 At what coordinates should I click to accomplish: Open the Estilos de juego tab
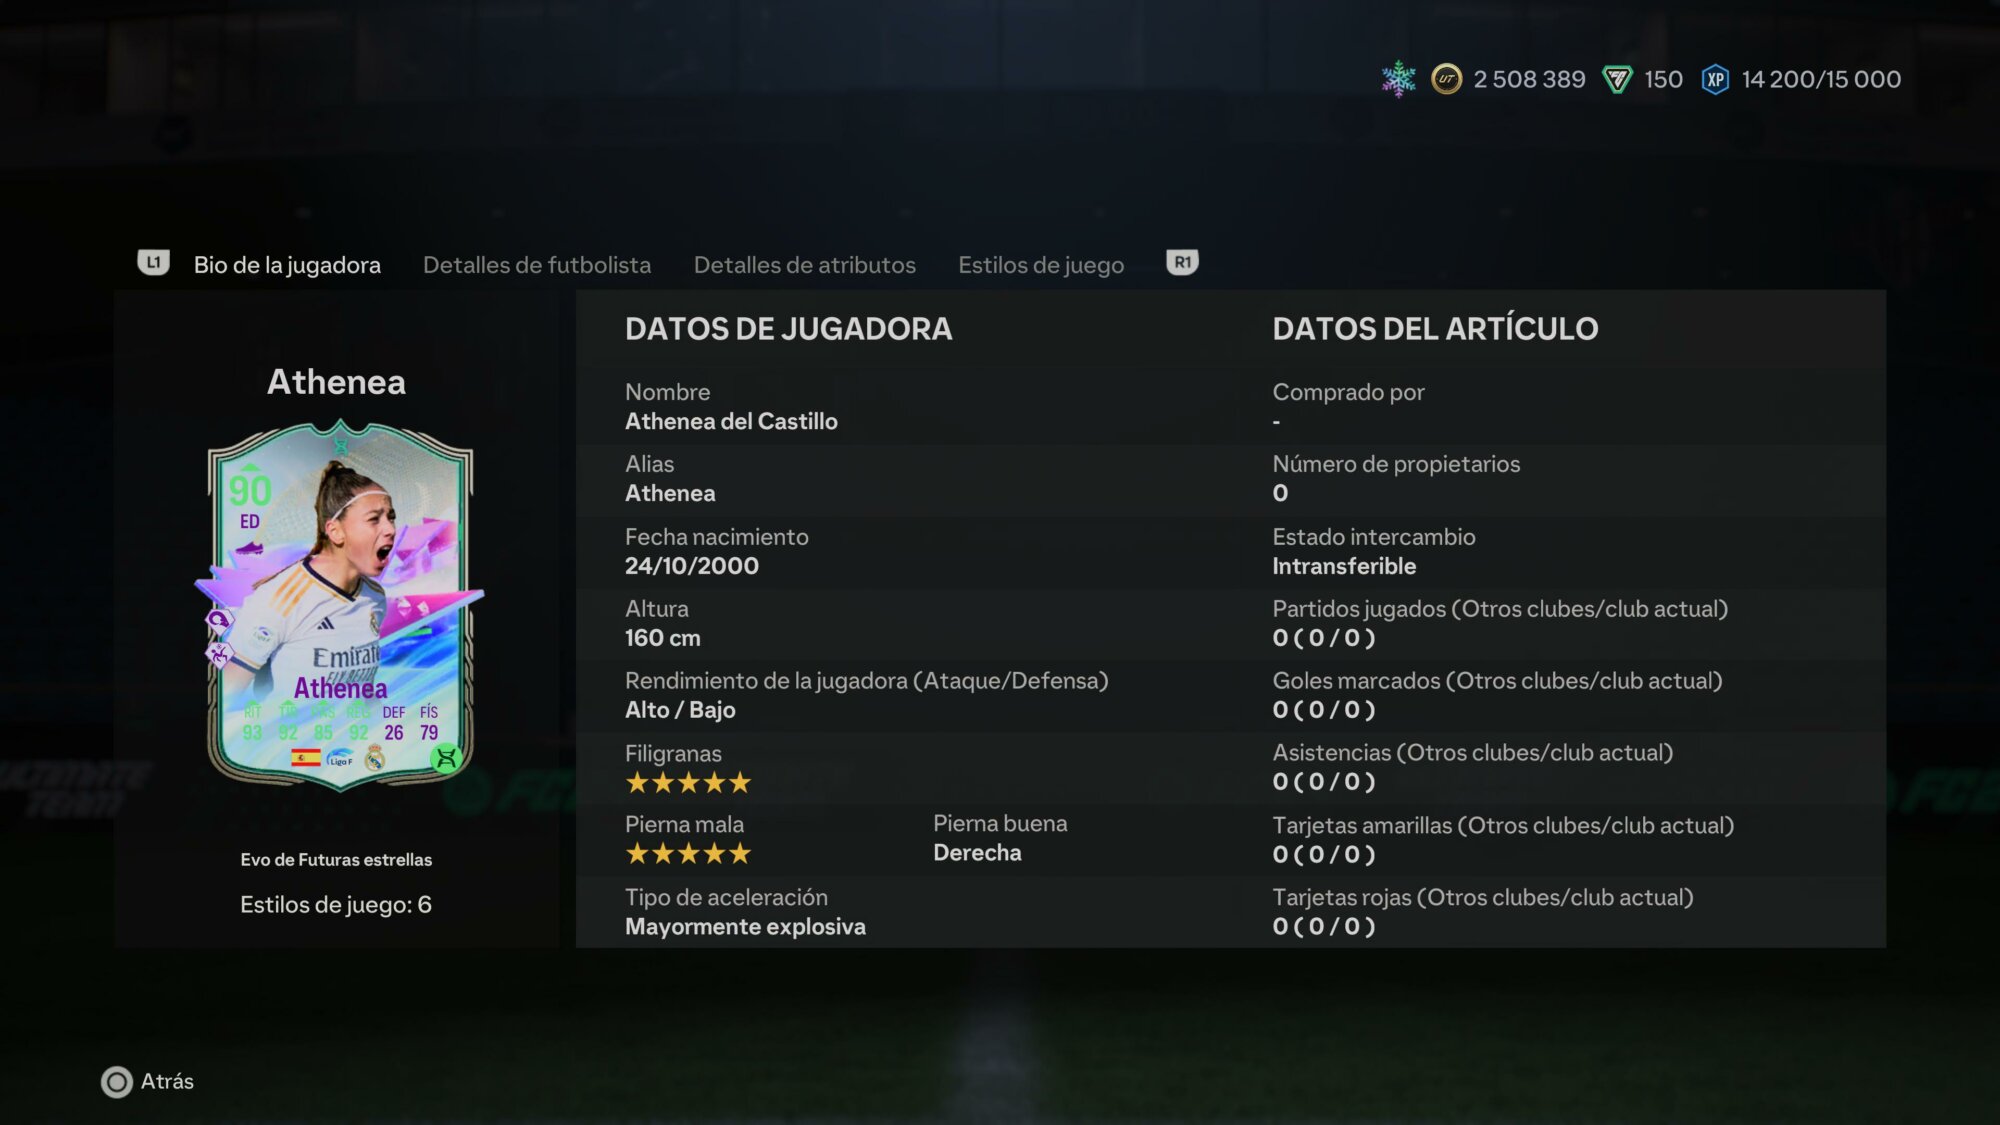[x=1041, y=265]
